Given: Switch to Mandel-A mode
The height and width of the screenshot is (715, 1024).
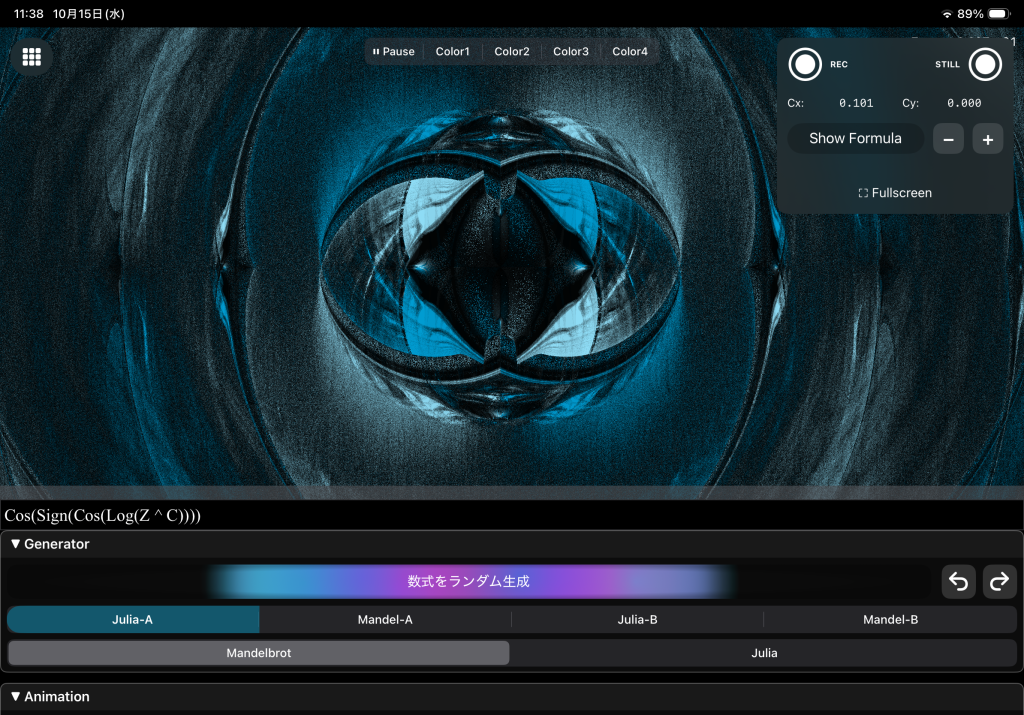Looking at the screenshot, I should tap(385, 620).
